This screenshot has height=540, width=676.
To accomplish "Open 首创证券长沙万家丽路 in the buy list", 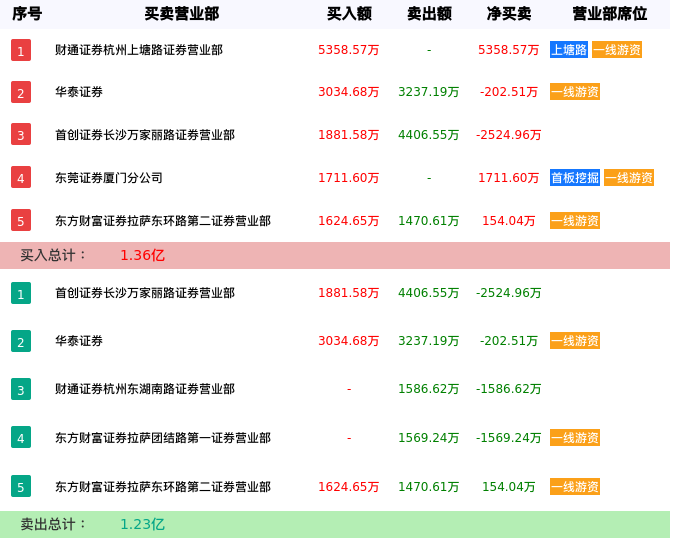I will coord(145,135).
